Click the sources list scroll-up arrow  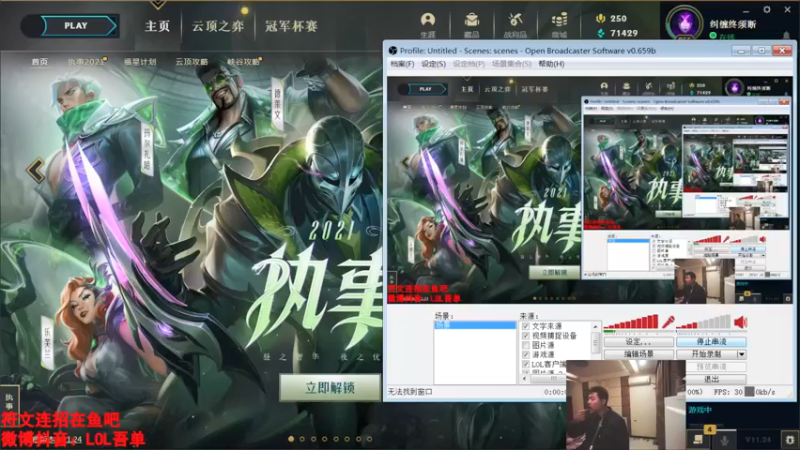click(x=595, y=326)
